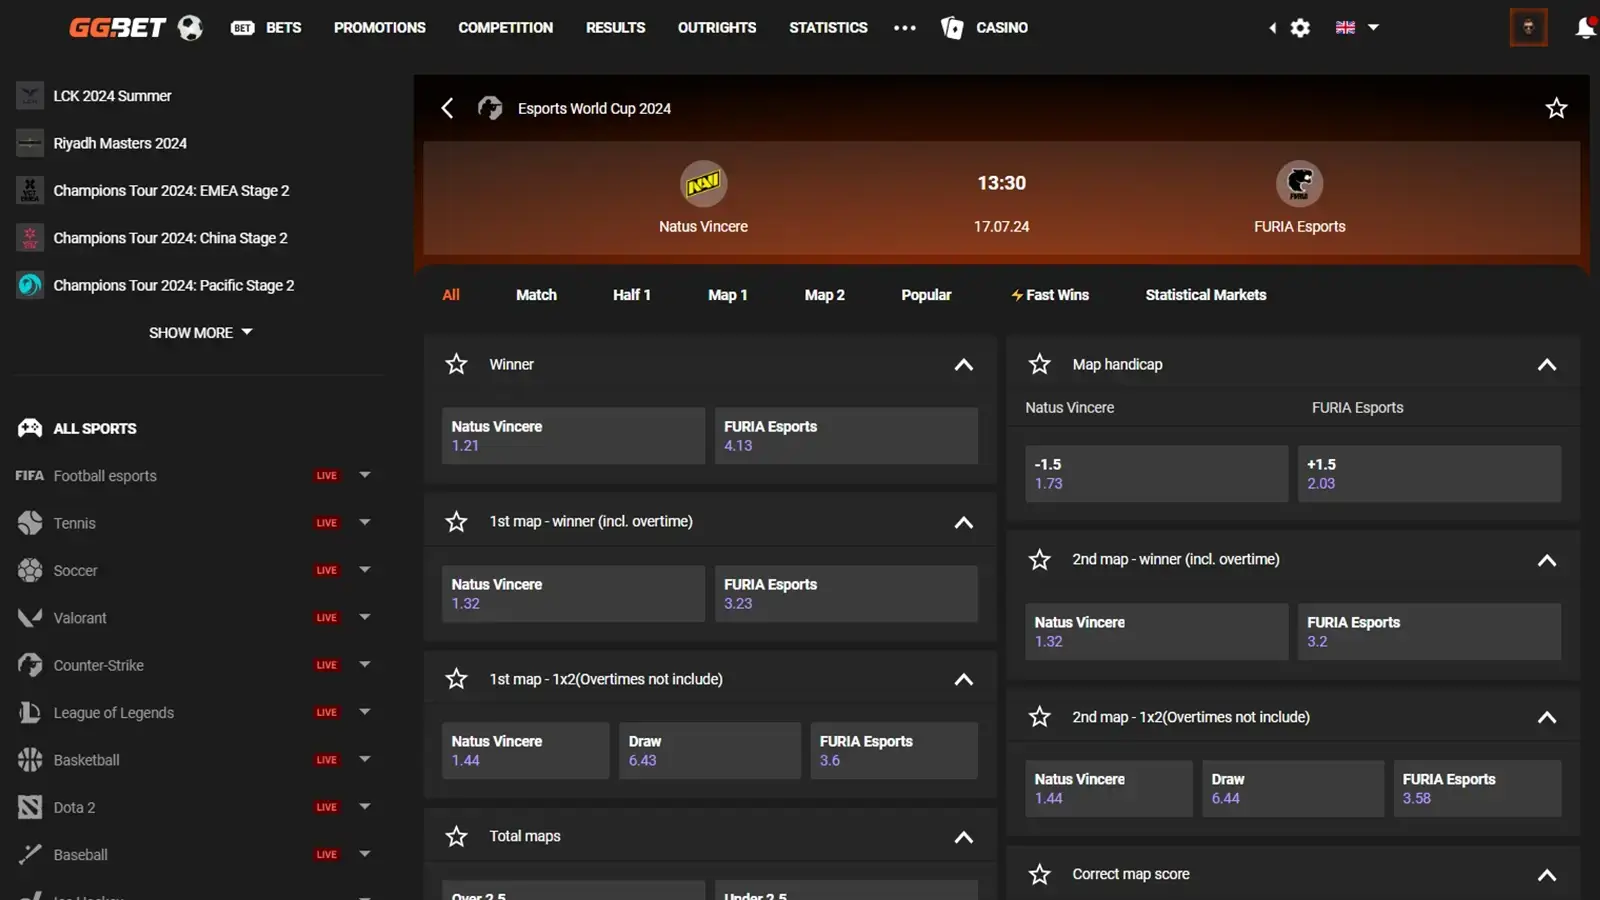Collapse the 2nd map 1x2 market
This screenshot has height=900, width=1600.
(1546, 717)
